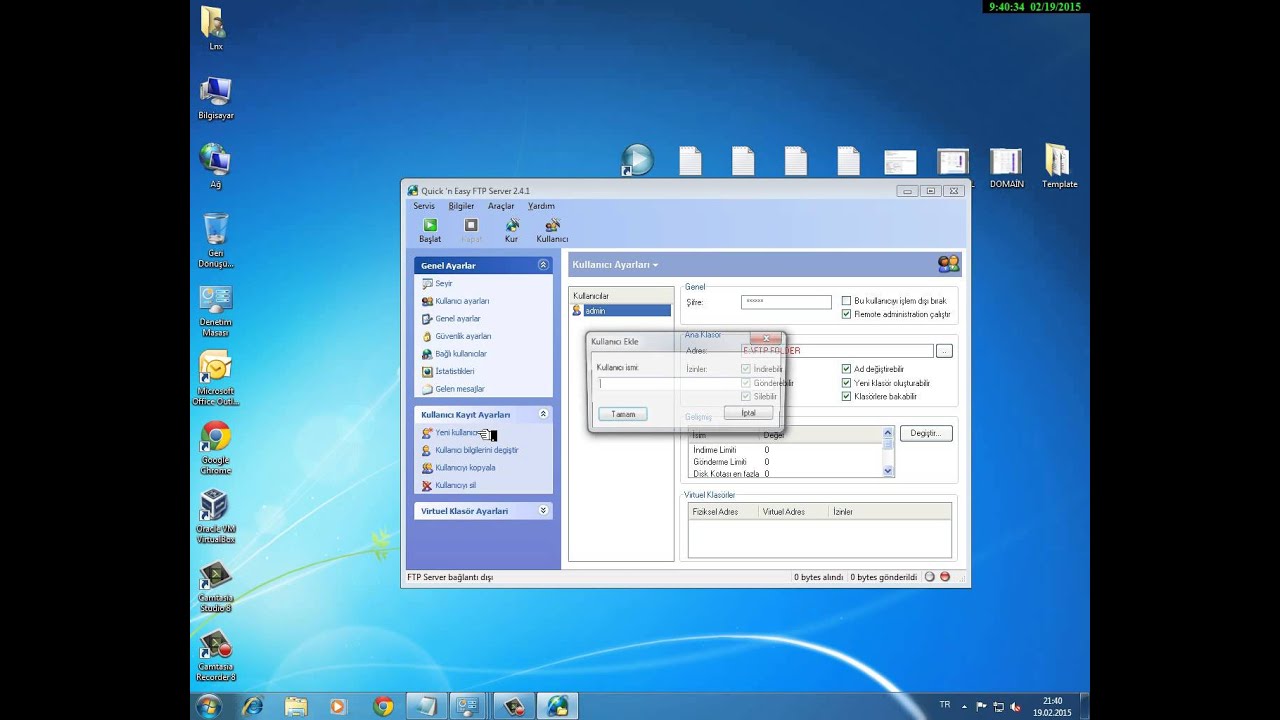1280x720 pixels.
Task: Click İptal in Kullanıcı Ekle dialog
Action: [x=748, y=413]
